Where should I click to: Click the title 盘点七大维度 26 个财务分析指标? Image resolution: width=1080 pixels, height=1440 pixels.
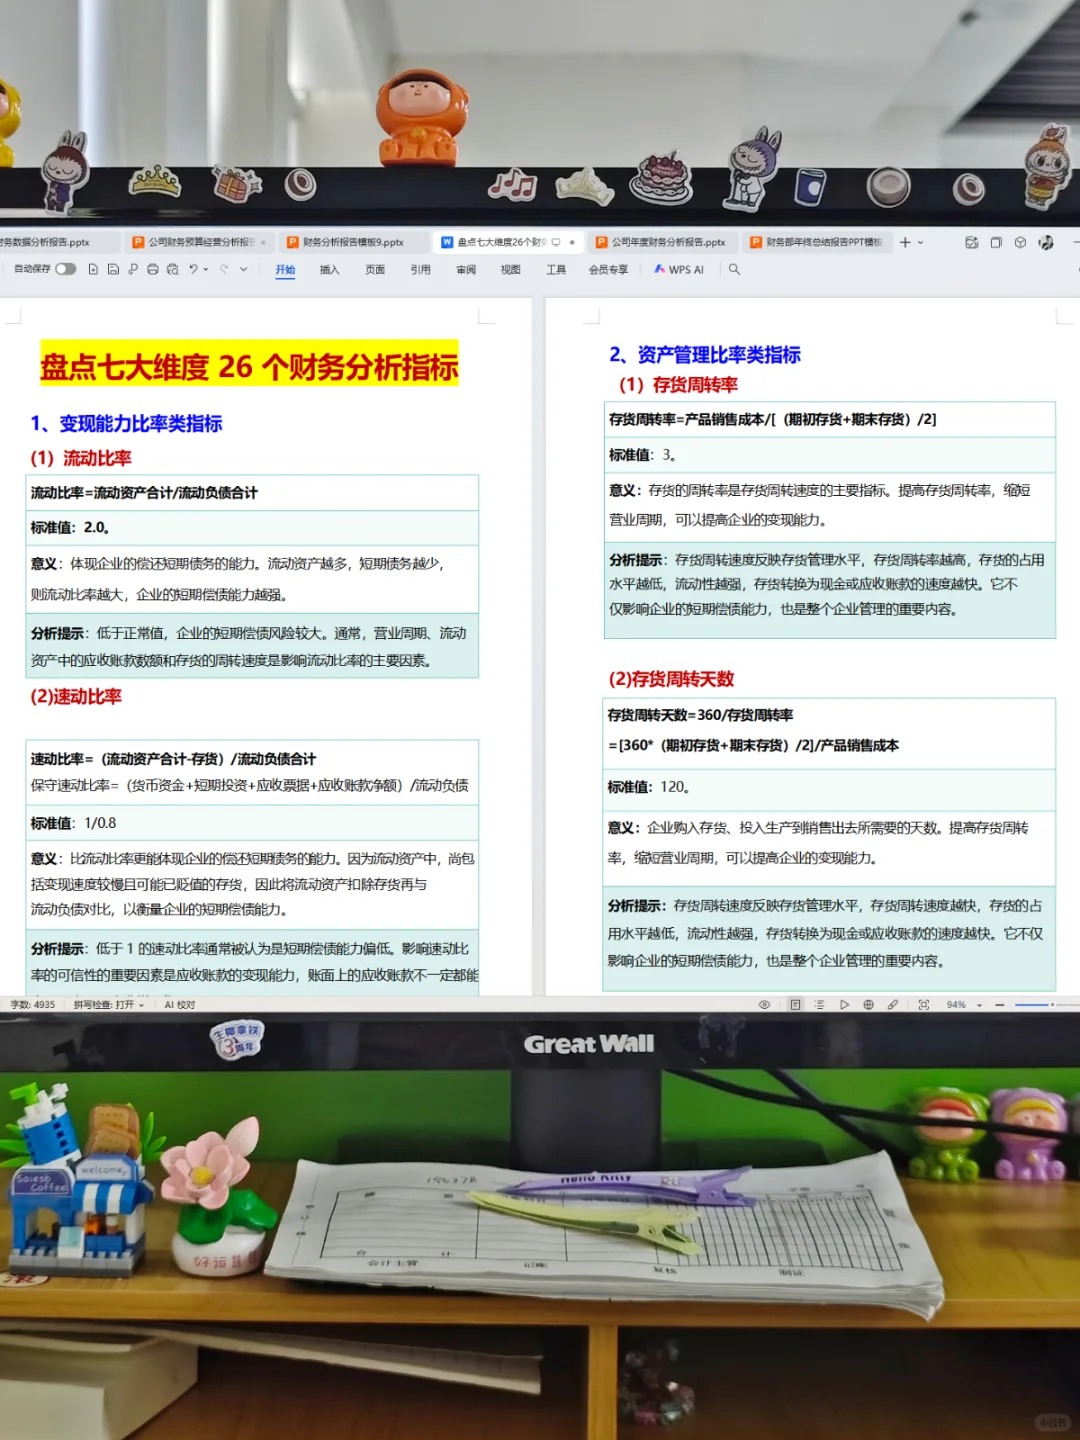point(249,367)
